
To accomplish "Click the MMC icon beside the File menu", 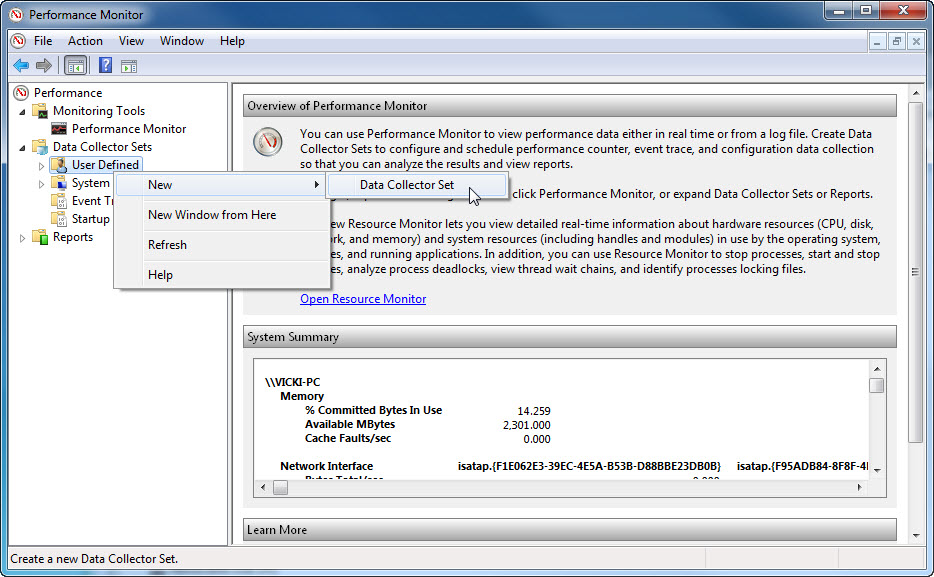I will pyautogui.click(x=18, y=40).
